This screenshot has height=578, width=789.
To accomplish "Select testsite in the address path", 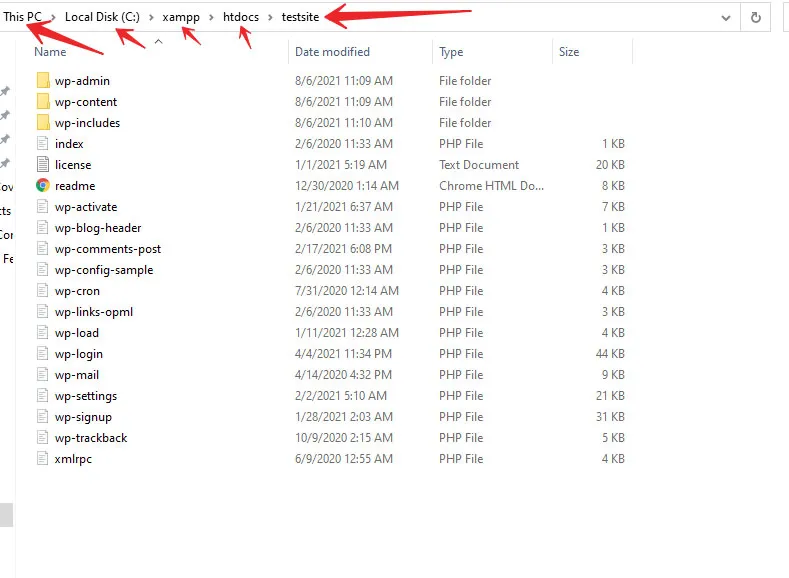I will 300,17.
